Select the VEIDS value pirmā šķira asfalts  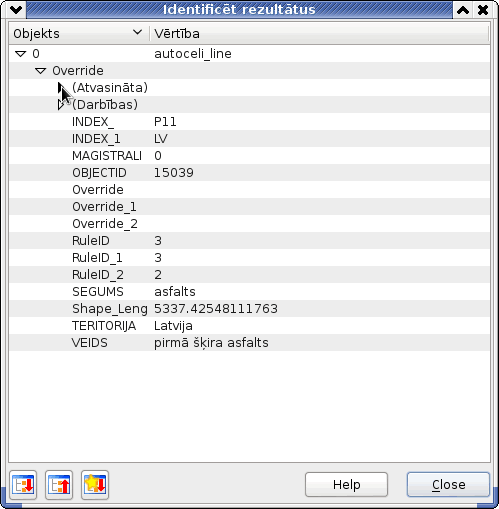211,343
